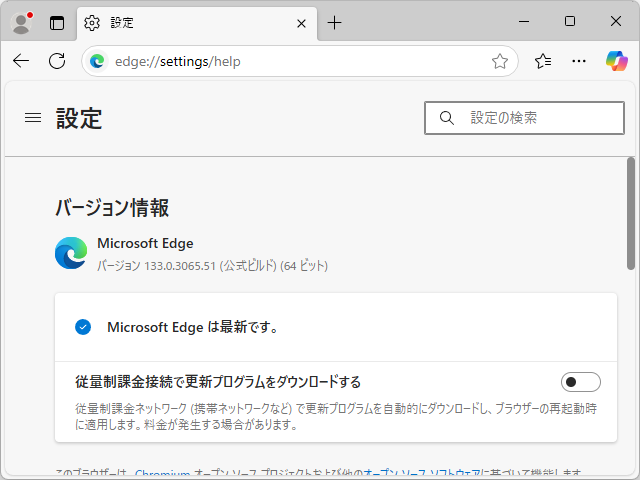
Task: Click the Microsoft Edge は最新です status text
Action: coord(193,327)
